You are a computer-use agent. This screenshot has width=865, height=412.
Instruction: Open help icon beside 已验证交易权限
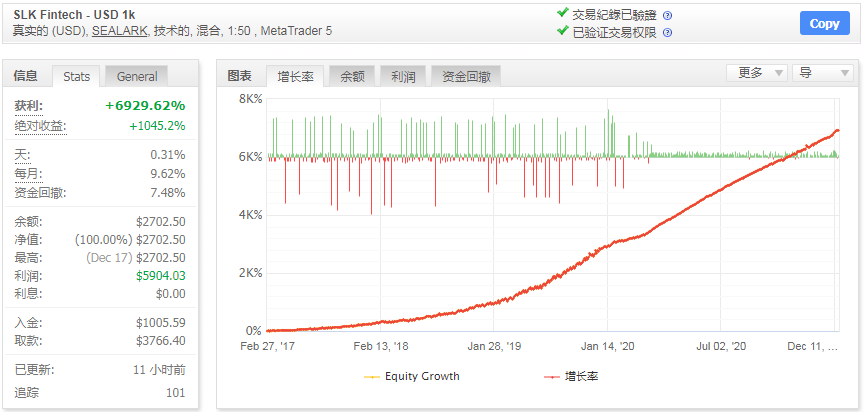(x=667, y=33)
